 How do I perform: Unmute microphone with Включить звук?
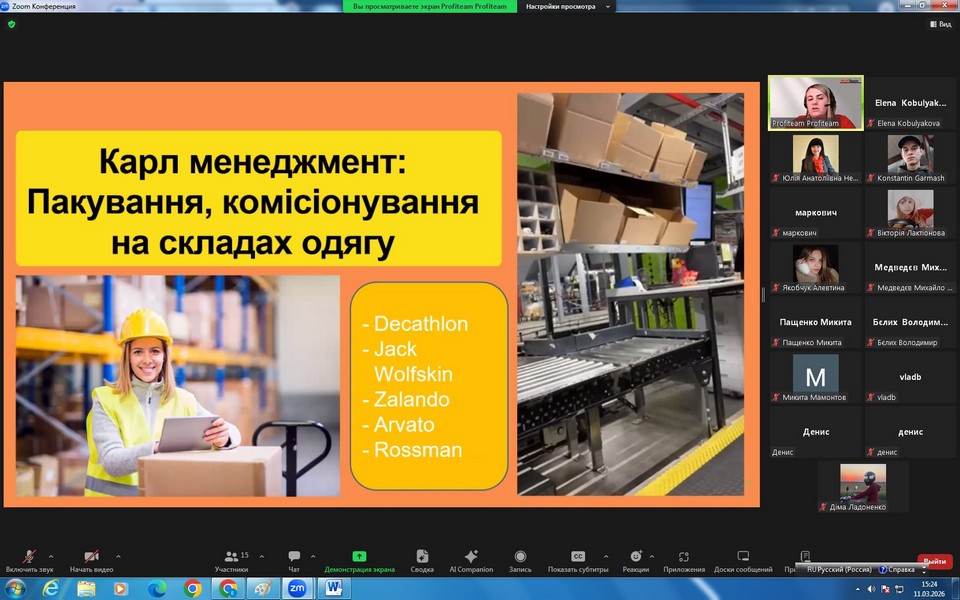coord(29,557)
